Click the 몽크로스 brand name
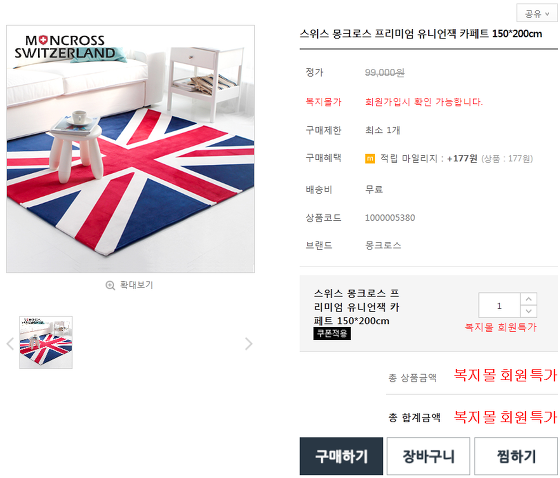 383,245
